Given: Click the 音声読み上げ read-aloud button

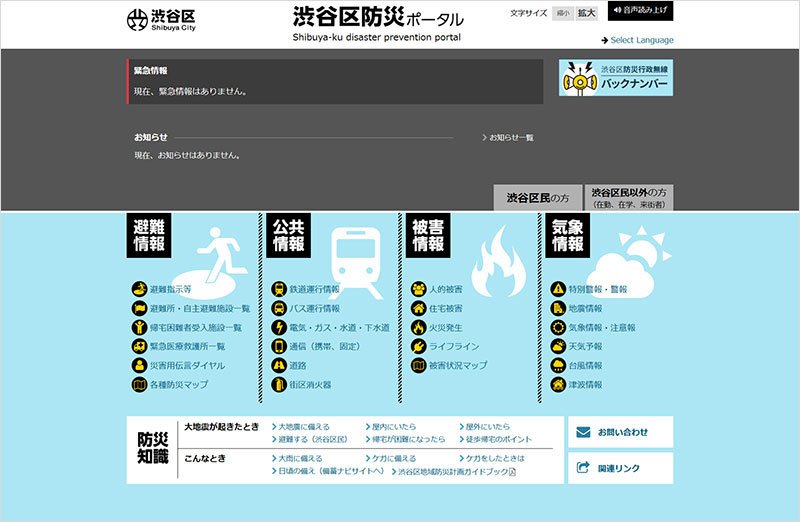Looking at the screenshot, I should click(640, 11).
